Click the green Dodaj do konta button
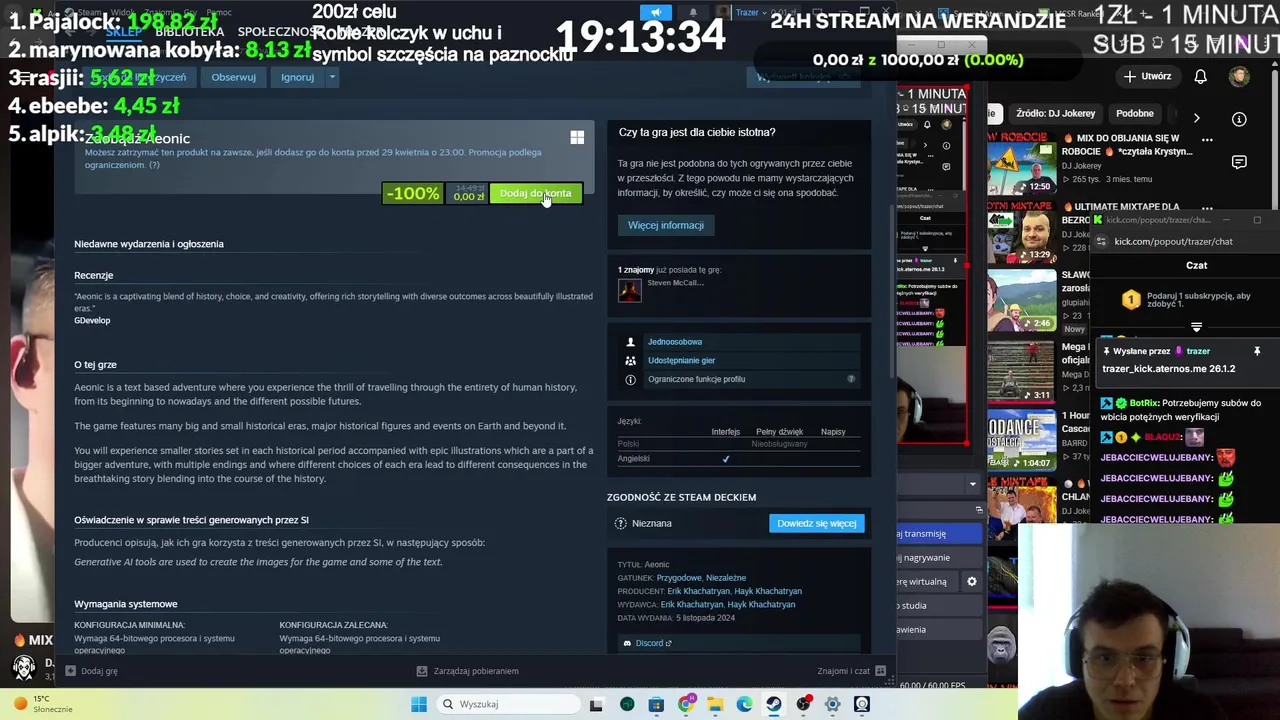The image size is (1280, 720). click(x=536, y=194)
